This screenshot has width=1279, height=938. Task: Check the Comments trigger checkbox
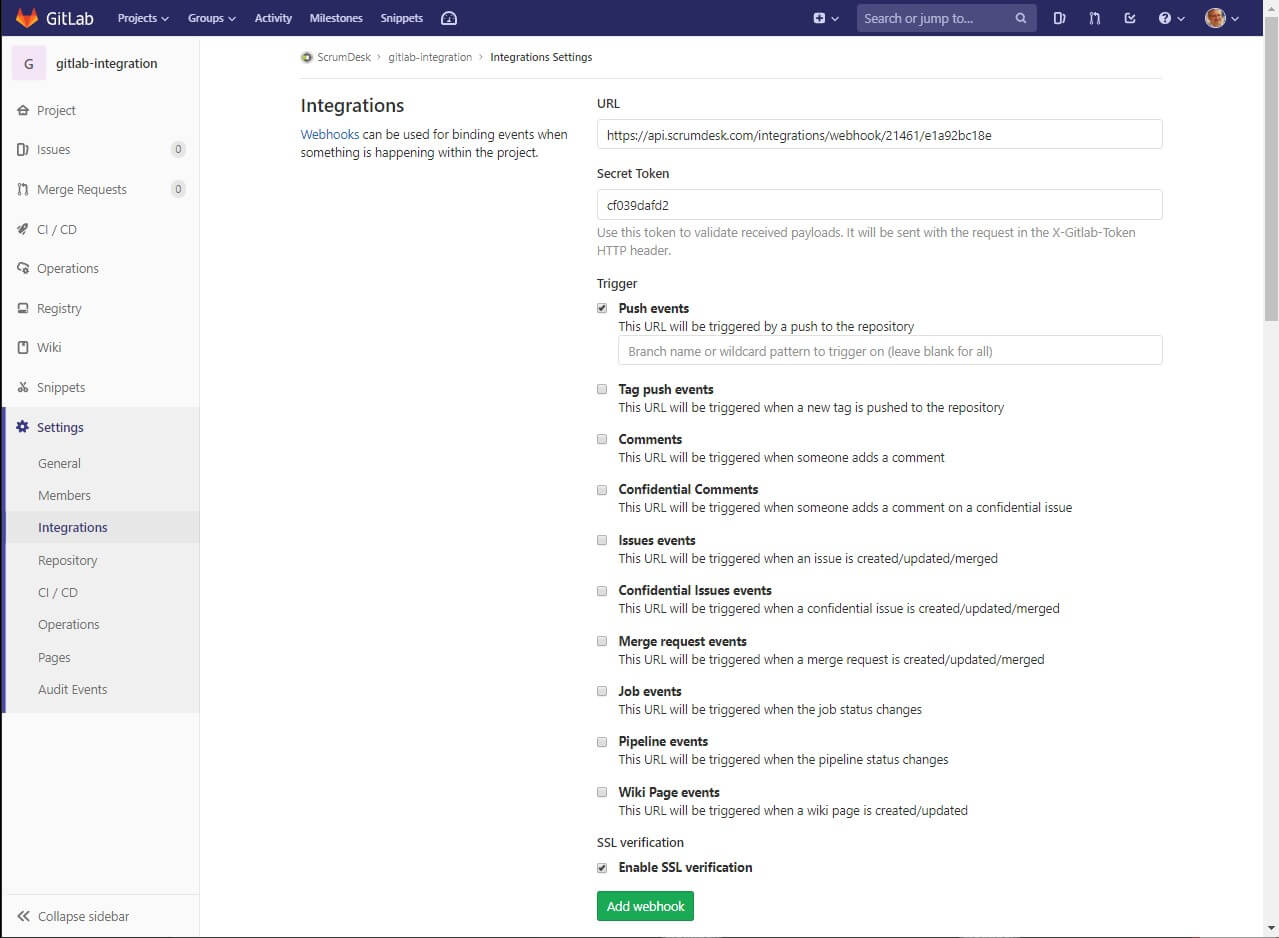602,439
